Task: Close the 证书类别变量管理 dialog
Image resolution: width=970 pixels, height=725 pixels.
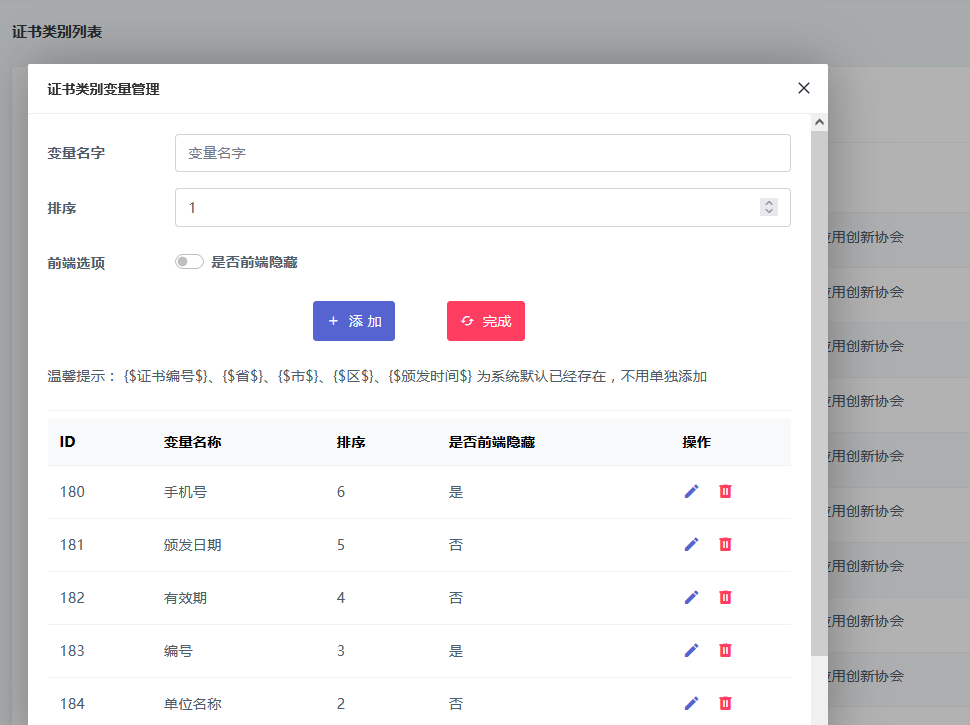Action: 804,88
